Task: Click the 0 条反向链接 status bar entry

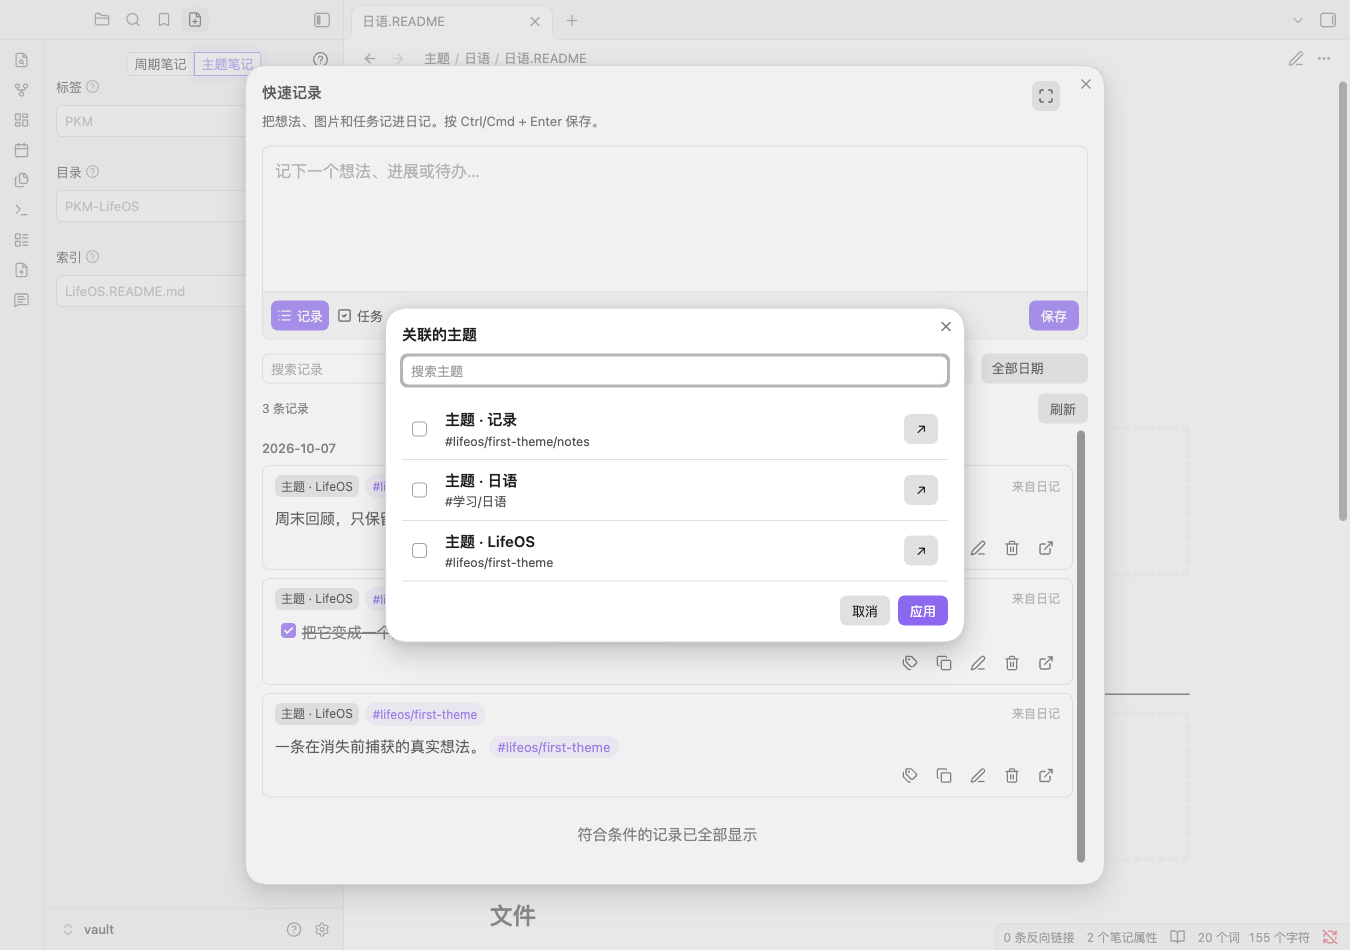Action: (1039, 937)
